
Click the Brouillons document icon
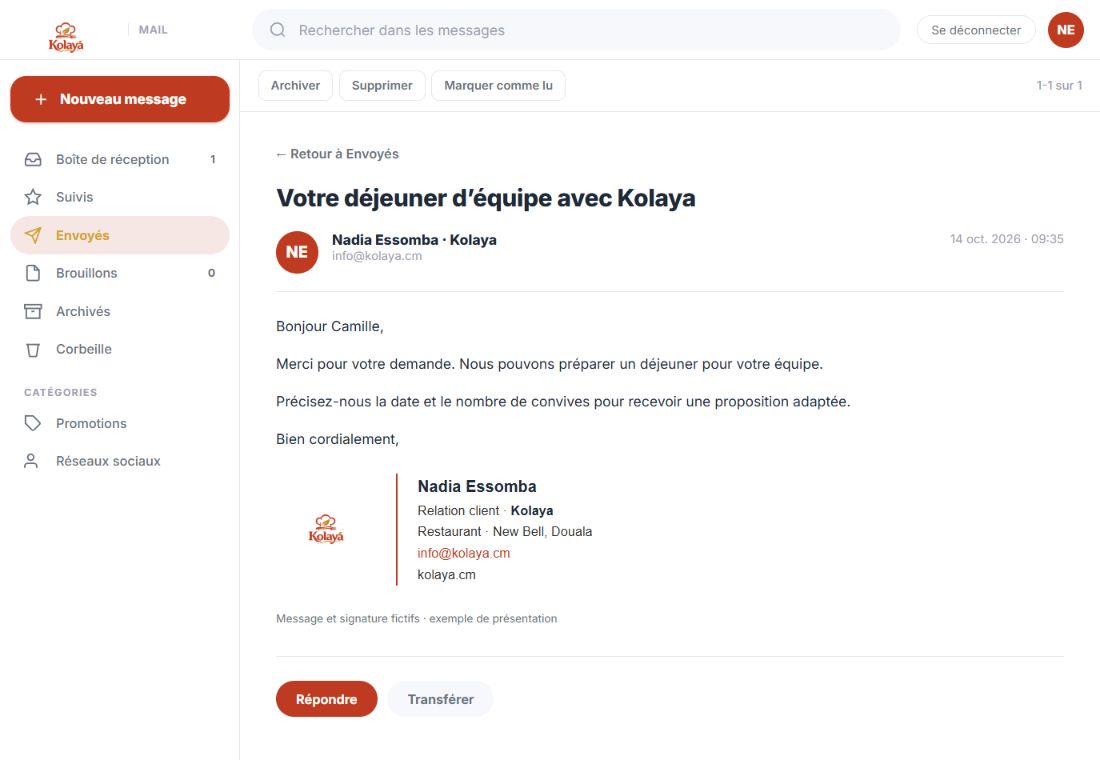point(33,273)
